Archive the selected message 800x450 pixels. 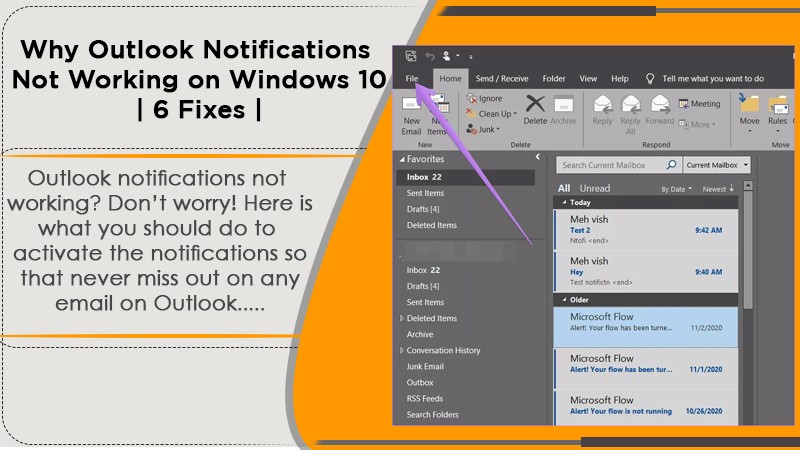click(563, 110)
